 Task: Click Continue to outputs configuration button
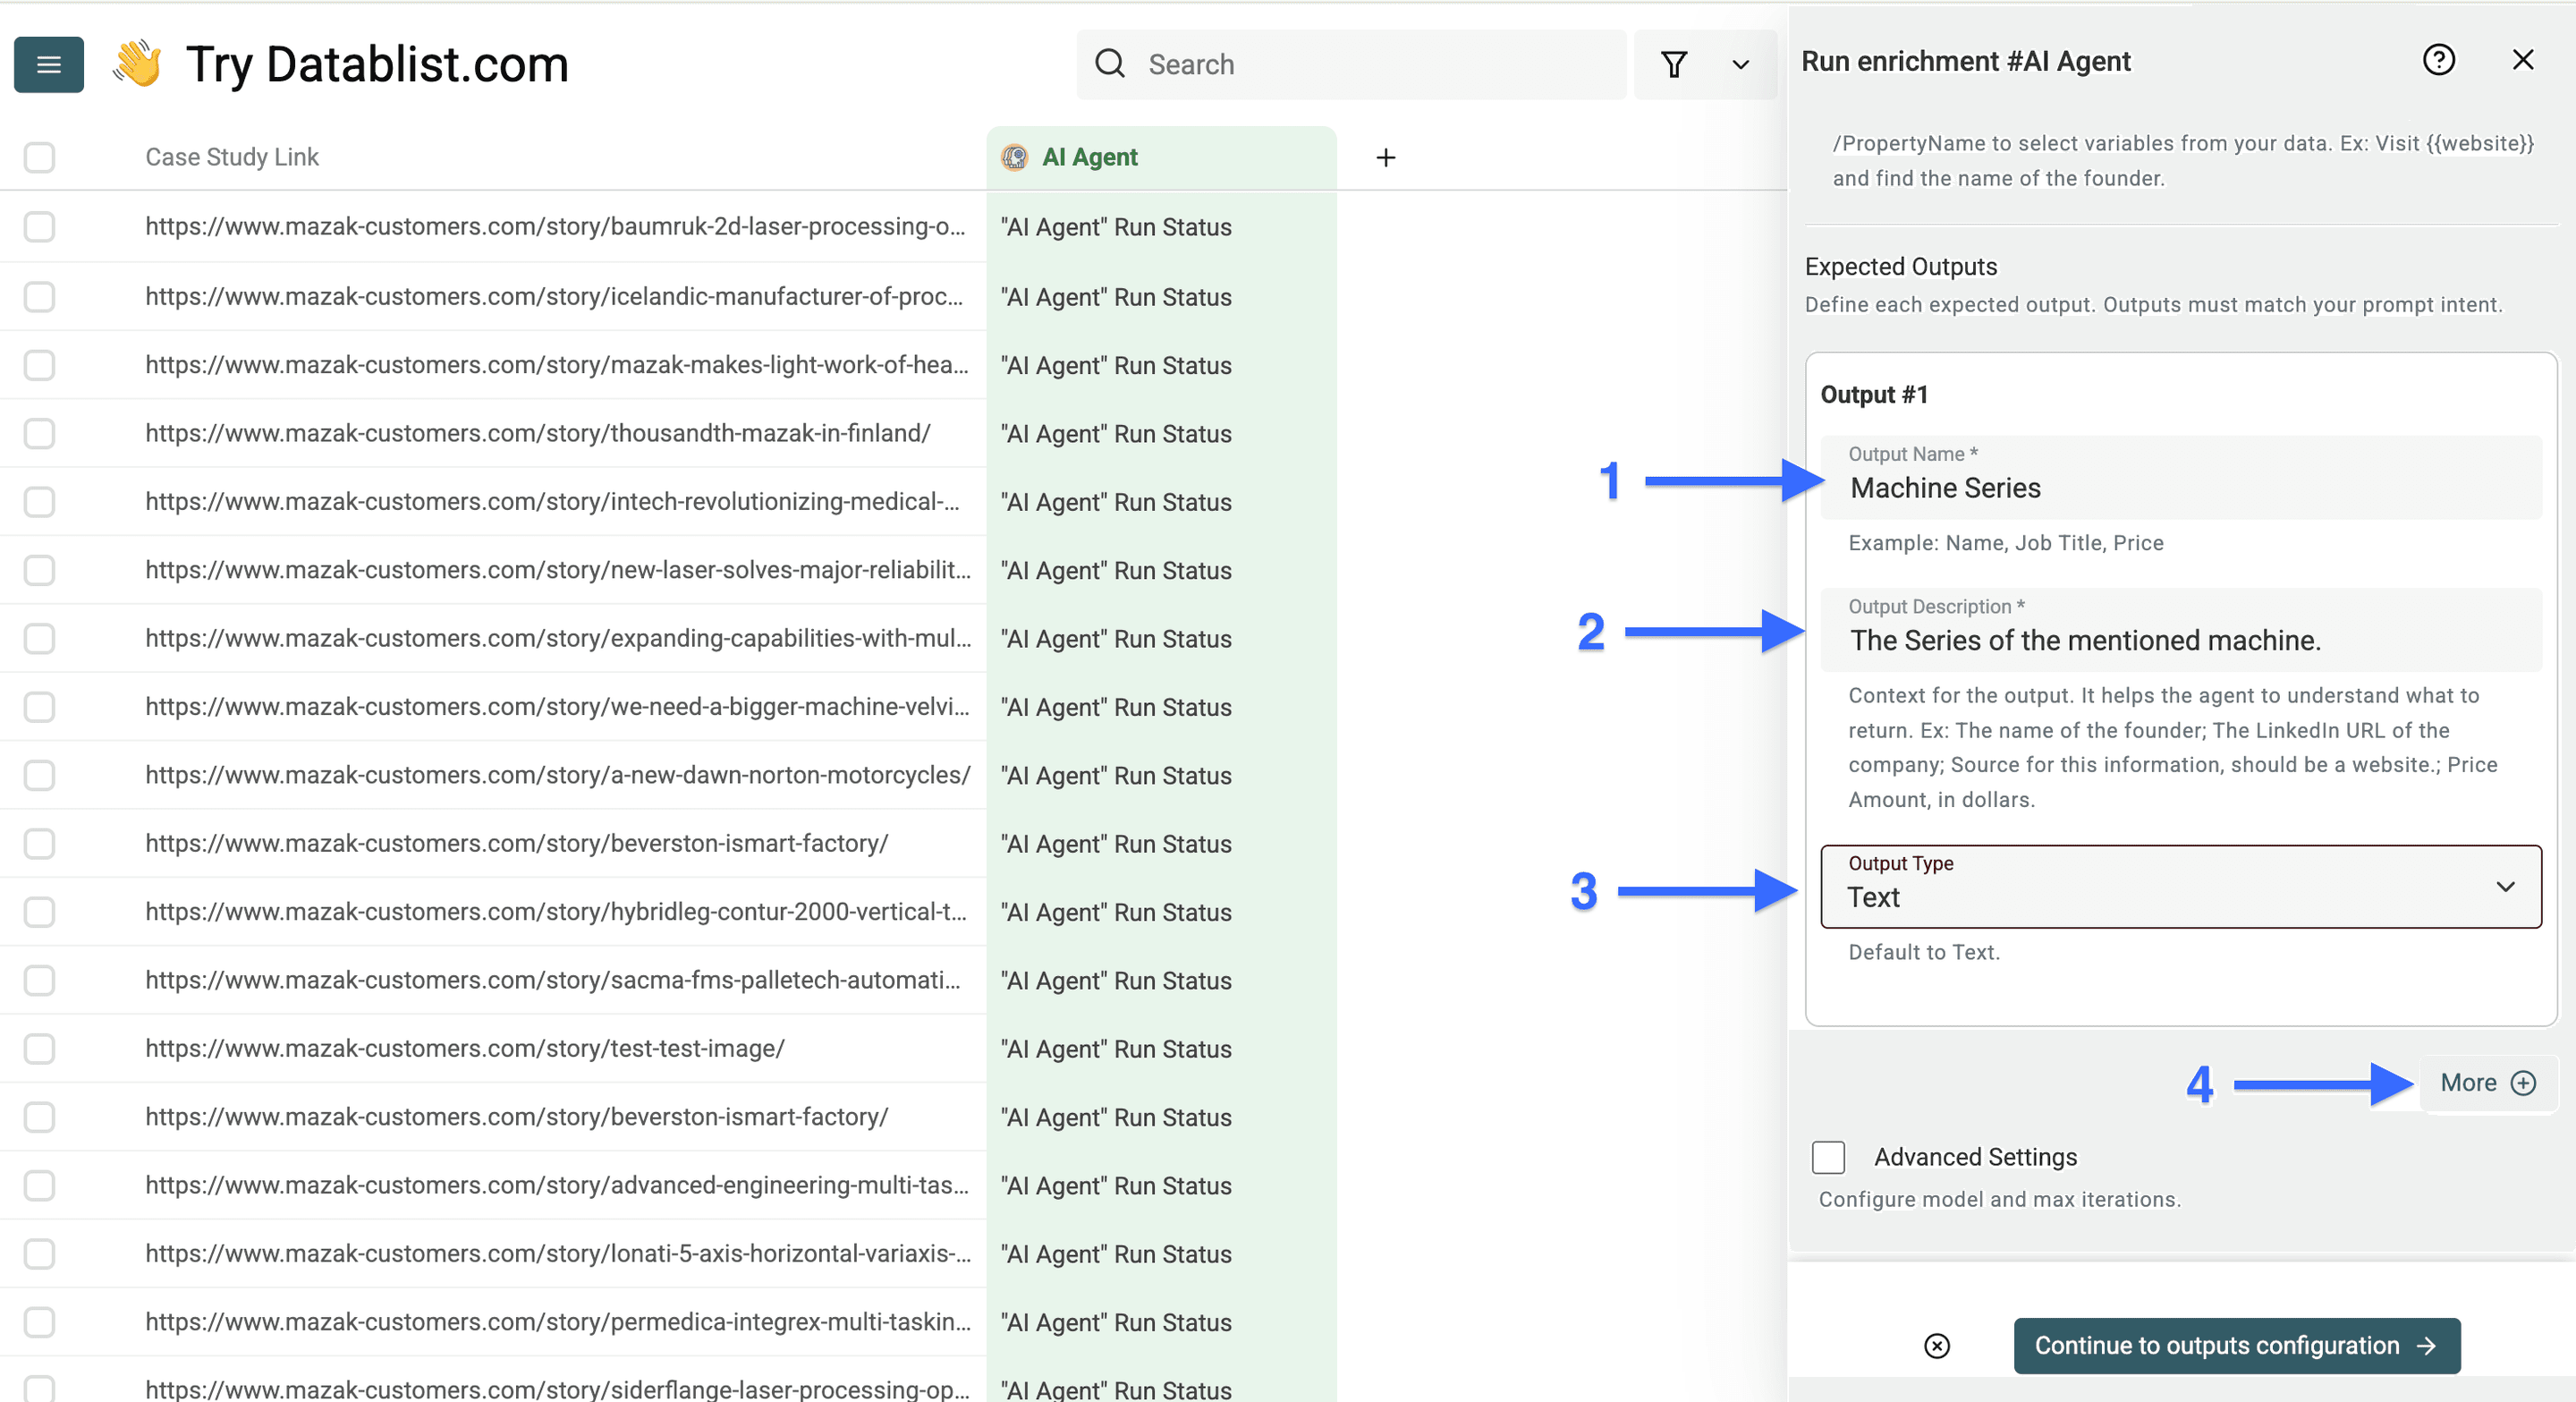point(2236,1345)
